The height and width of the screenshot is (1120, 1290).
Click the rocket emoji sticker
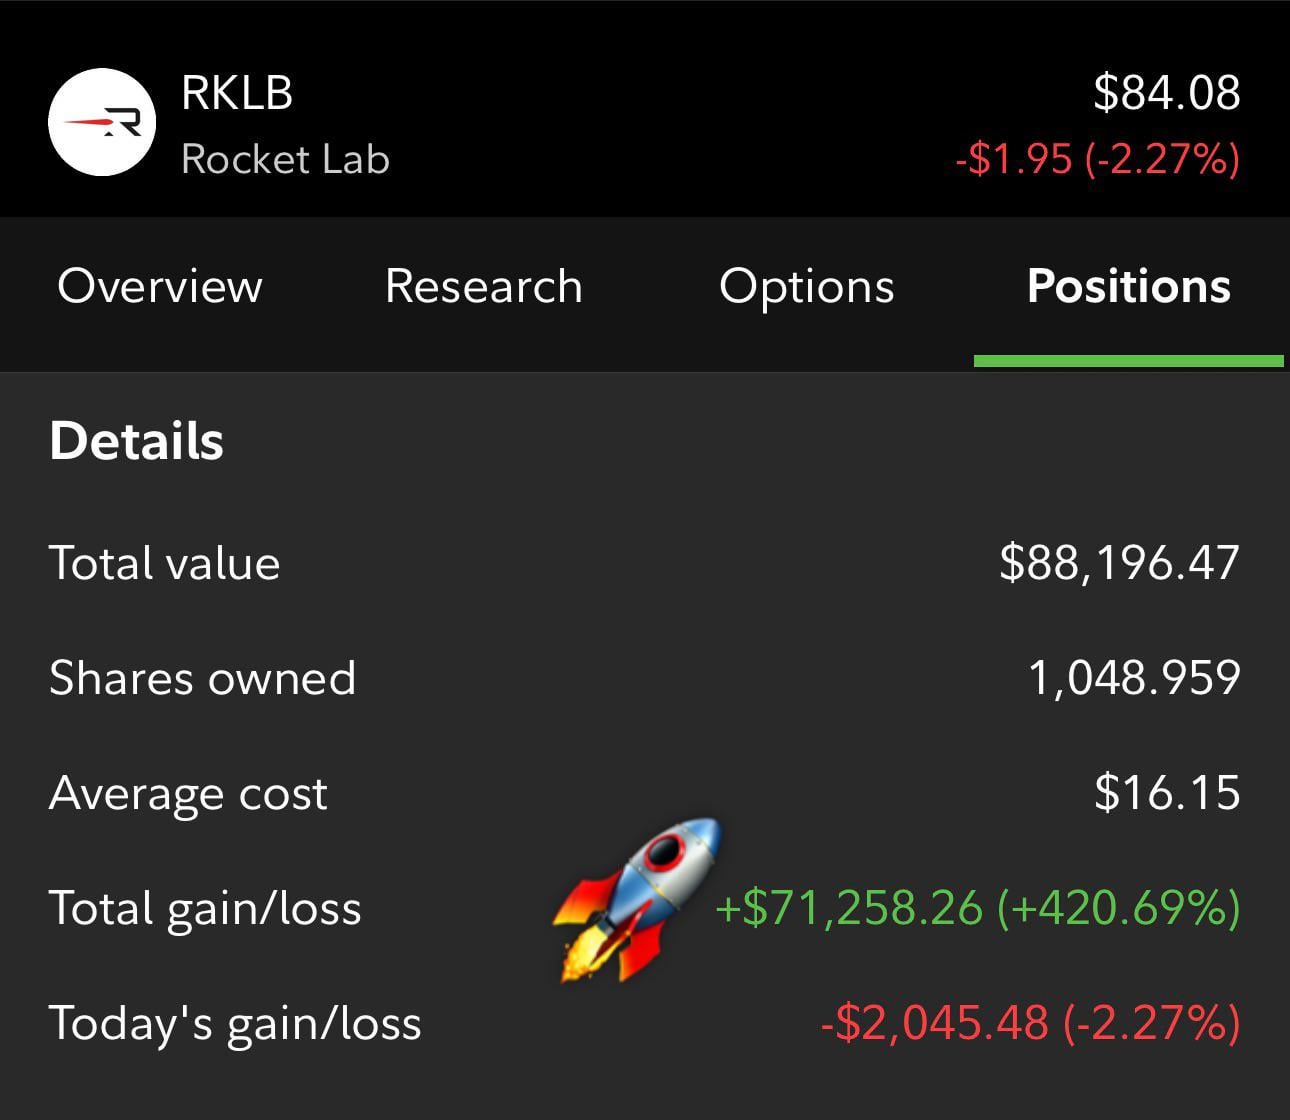coord(636,898)
